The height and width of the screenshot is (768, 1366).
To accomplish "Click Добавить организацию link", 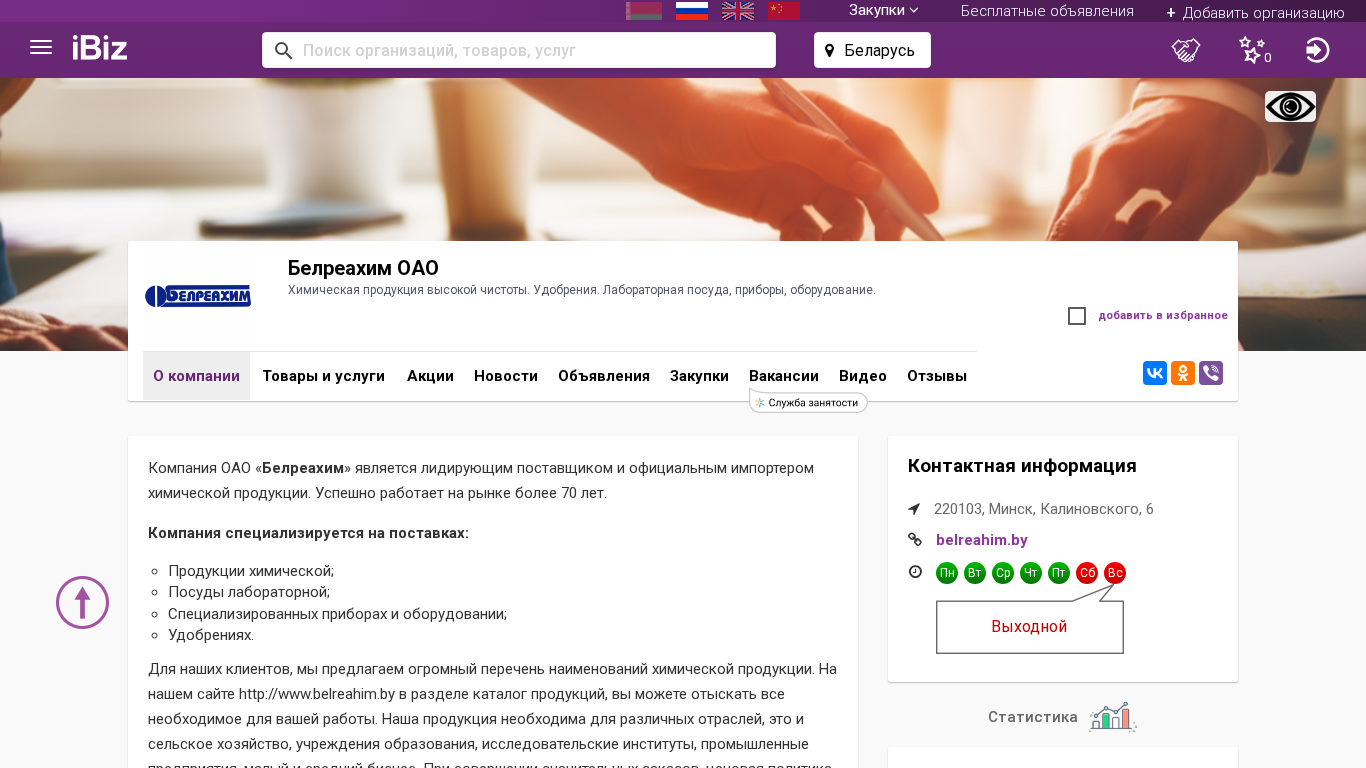I will click(1255, 12).
